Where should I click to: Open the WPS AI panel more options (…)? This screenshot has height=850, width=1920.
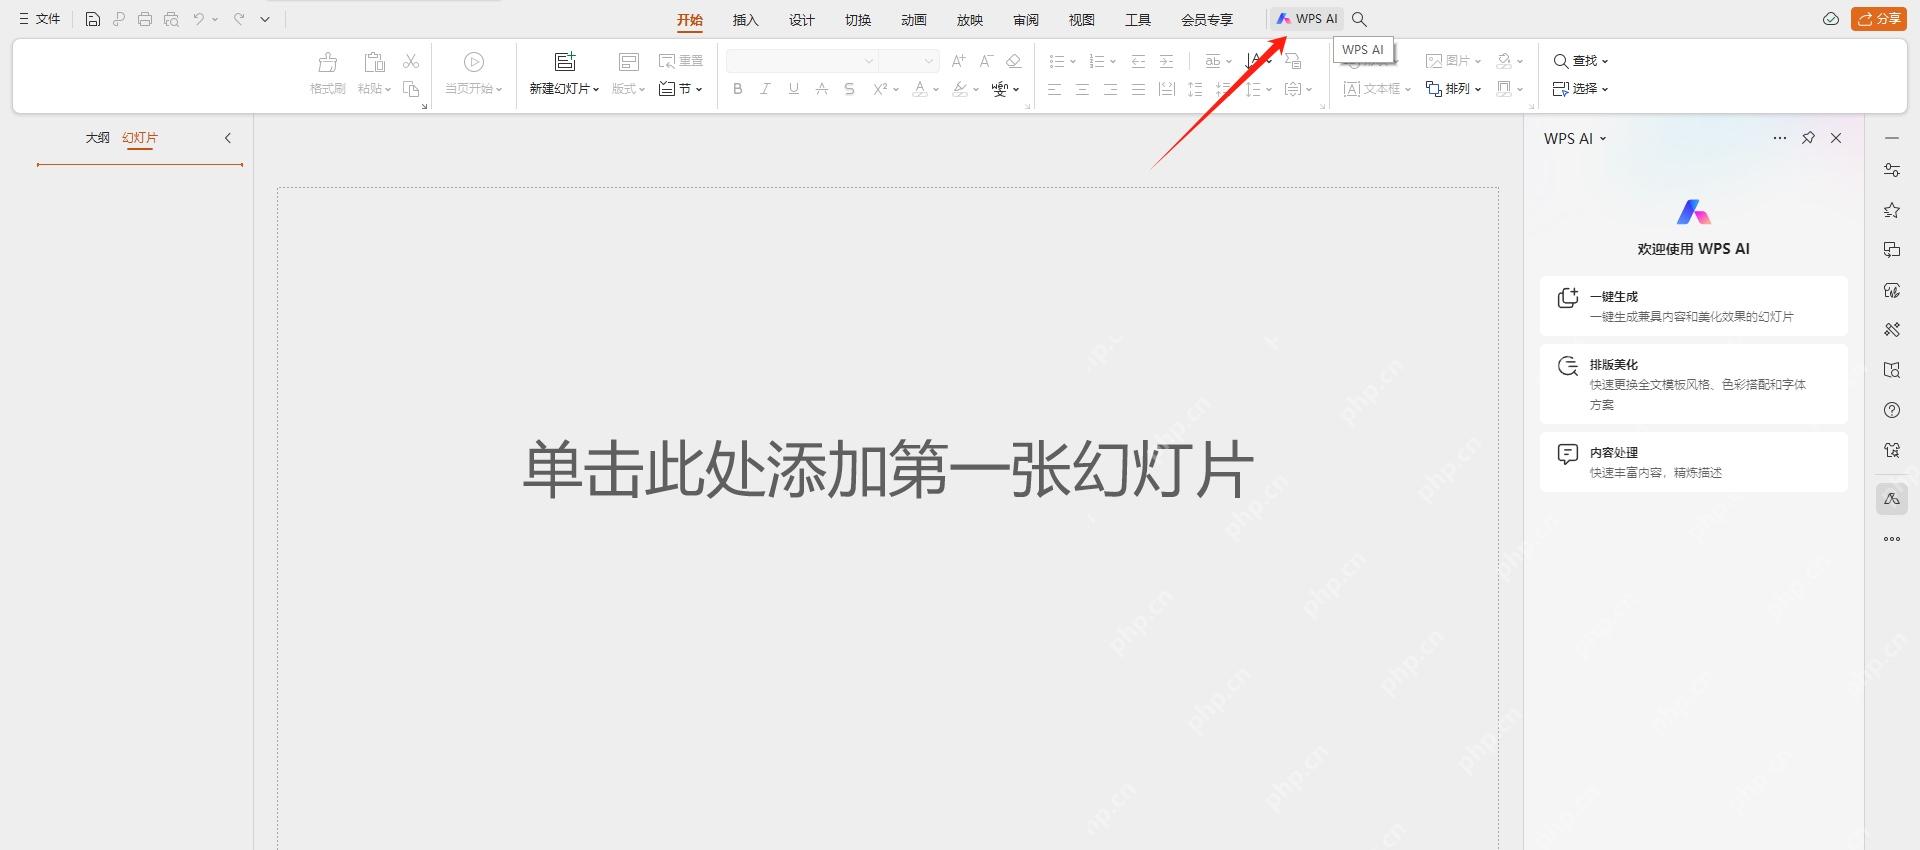[1780, 138]
